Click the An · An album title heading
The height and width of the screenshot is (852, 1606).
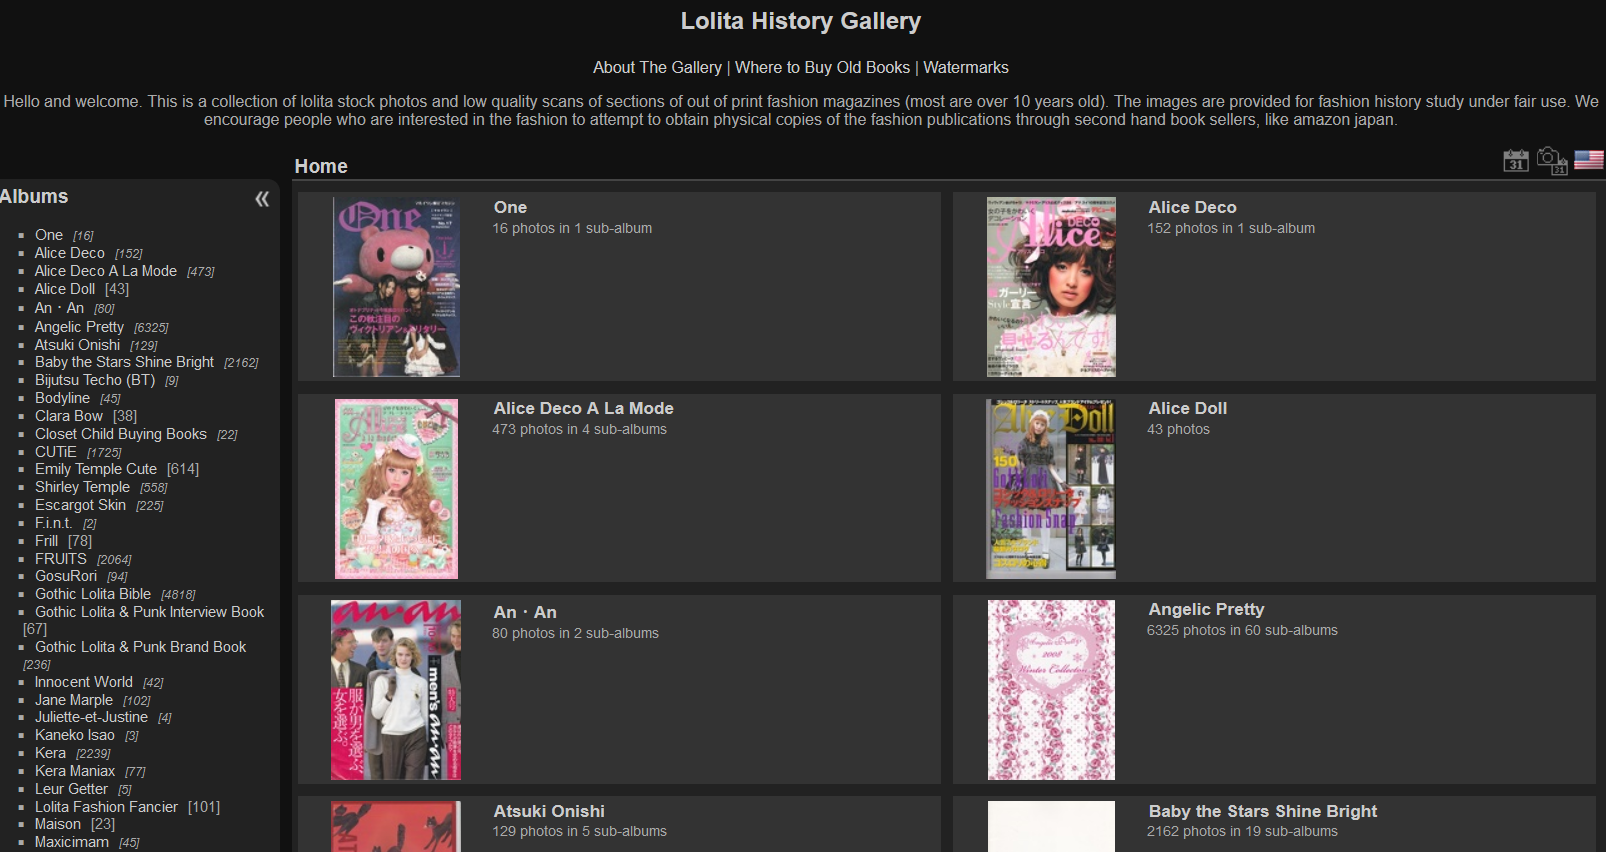coord(525,613)
